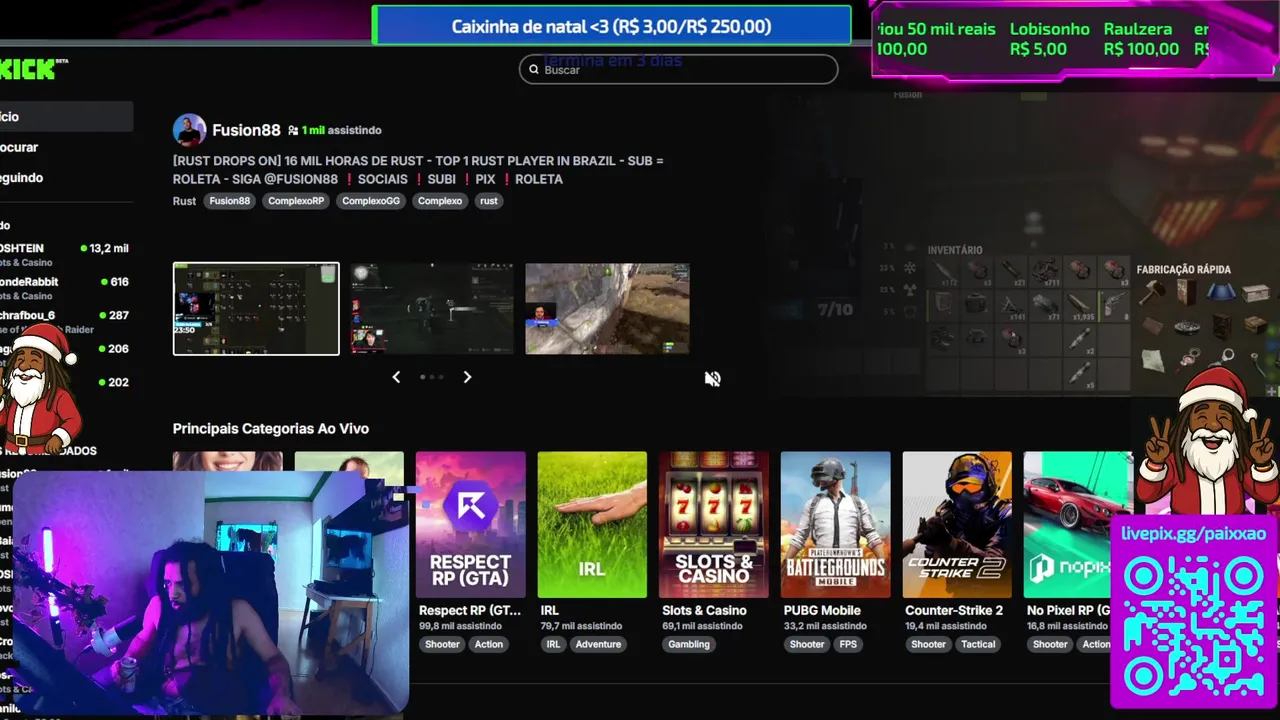Select the third featured stream thumbnail

coord(607,309)
